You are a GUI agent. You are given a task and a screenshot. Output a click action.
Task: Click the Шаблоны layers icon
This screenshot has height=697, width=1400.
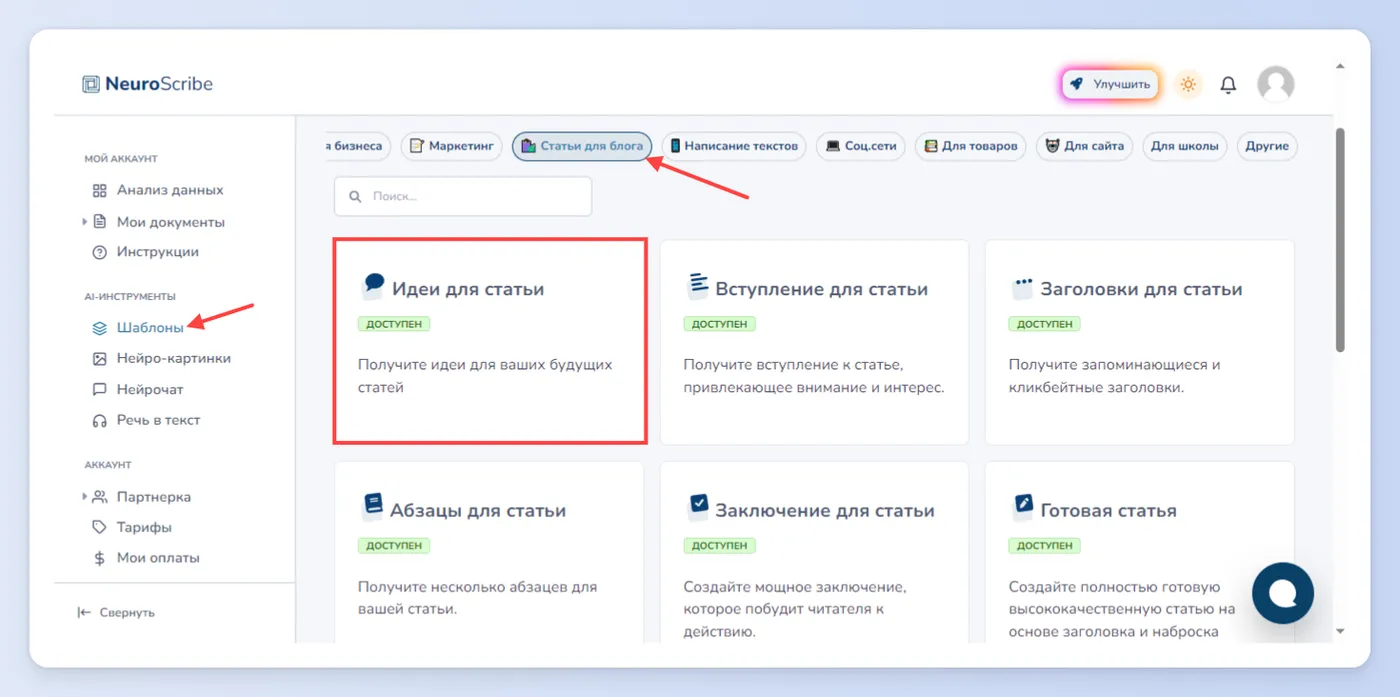click(x=99, y=327)
